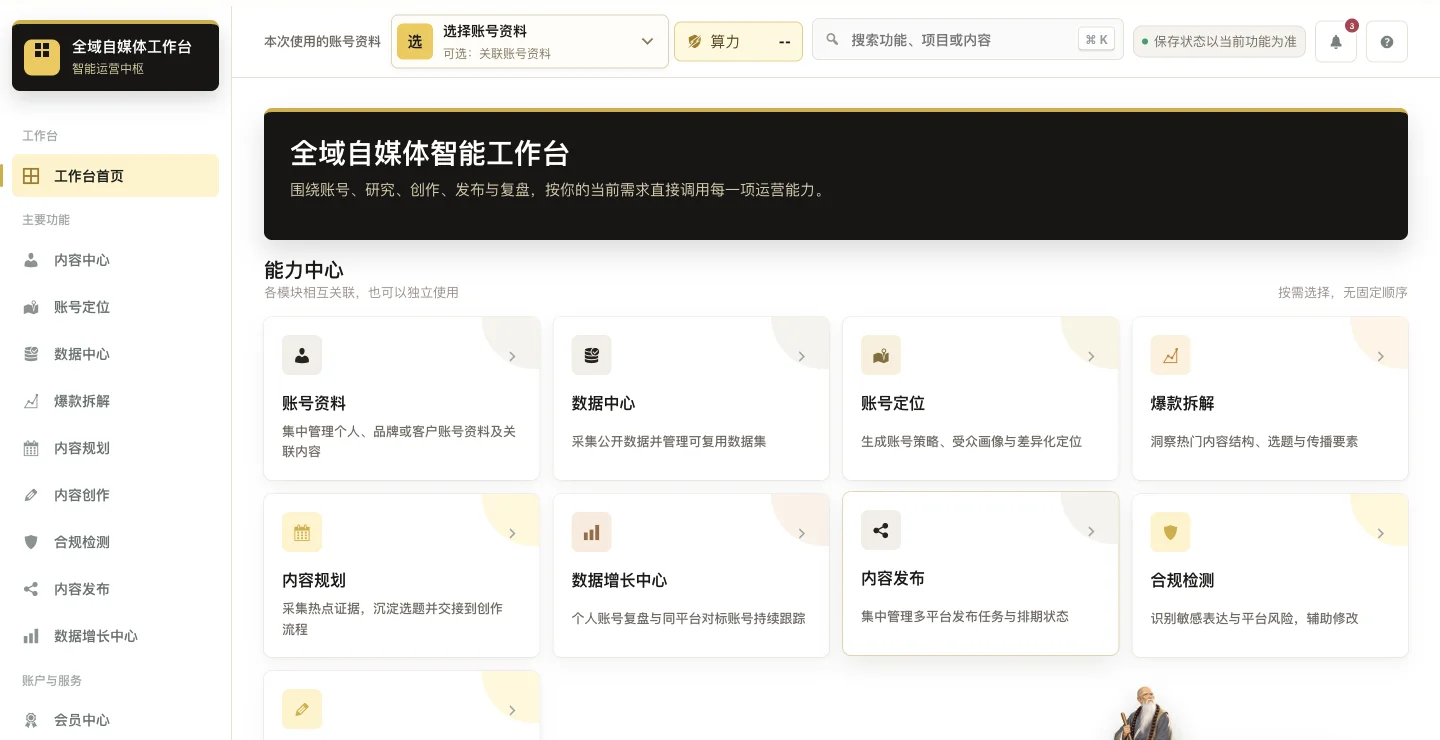Open the 账号定位 card map icon
The width and height of the screenshot is (1440, 740).
click(881, 355)
